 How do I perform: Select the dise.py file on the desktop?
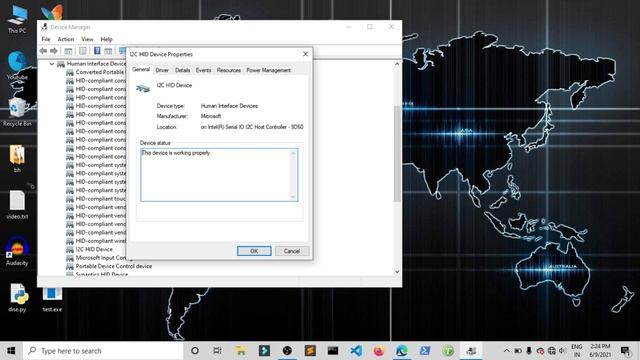(x=17, y=298)
